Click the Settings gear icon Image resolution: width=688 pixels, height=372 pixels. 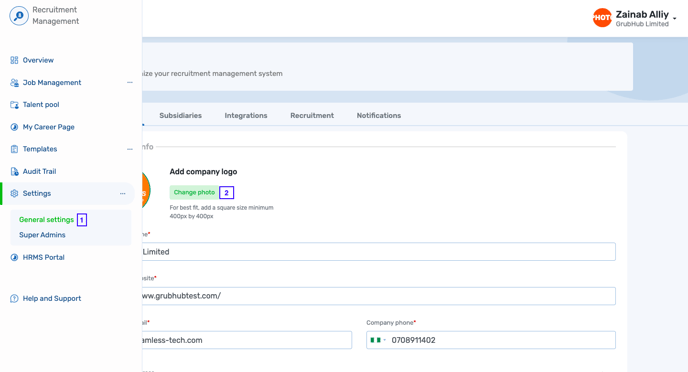tap(14, 193)
